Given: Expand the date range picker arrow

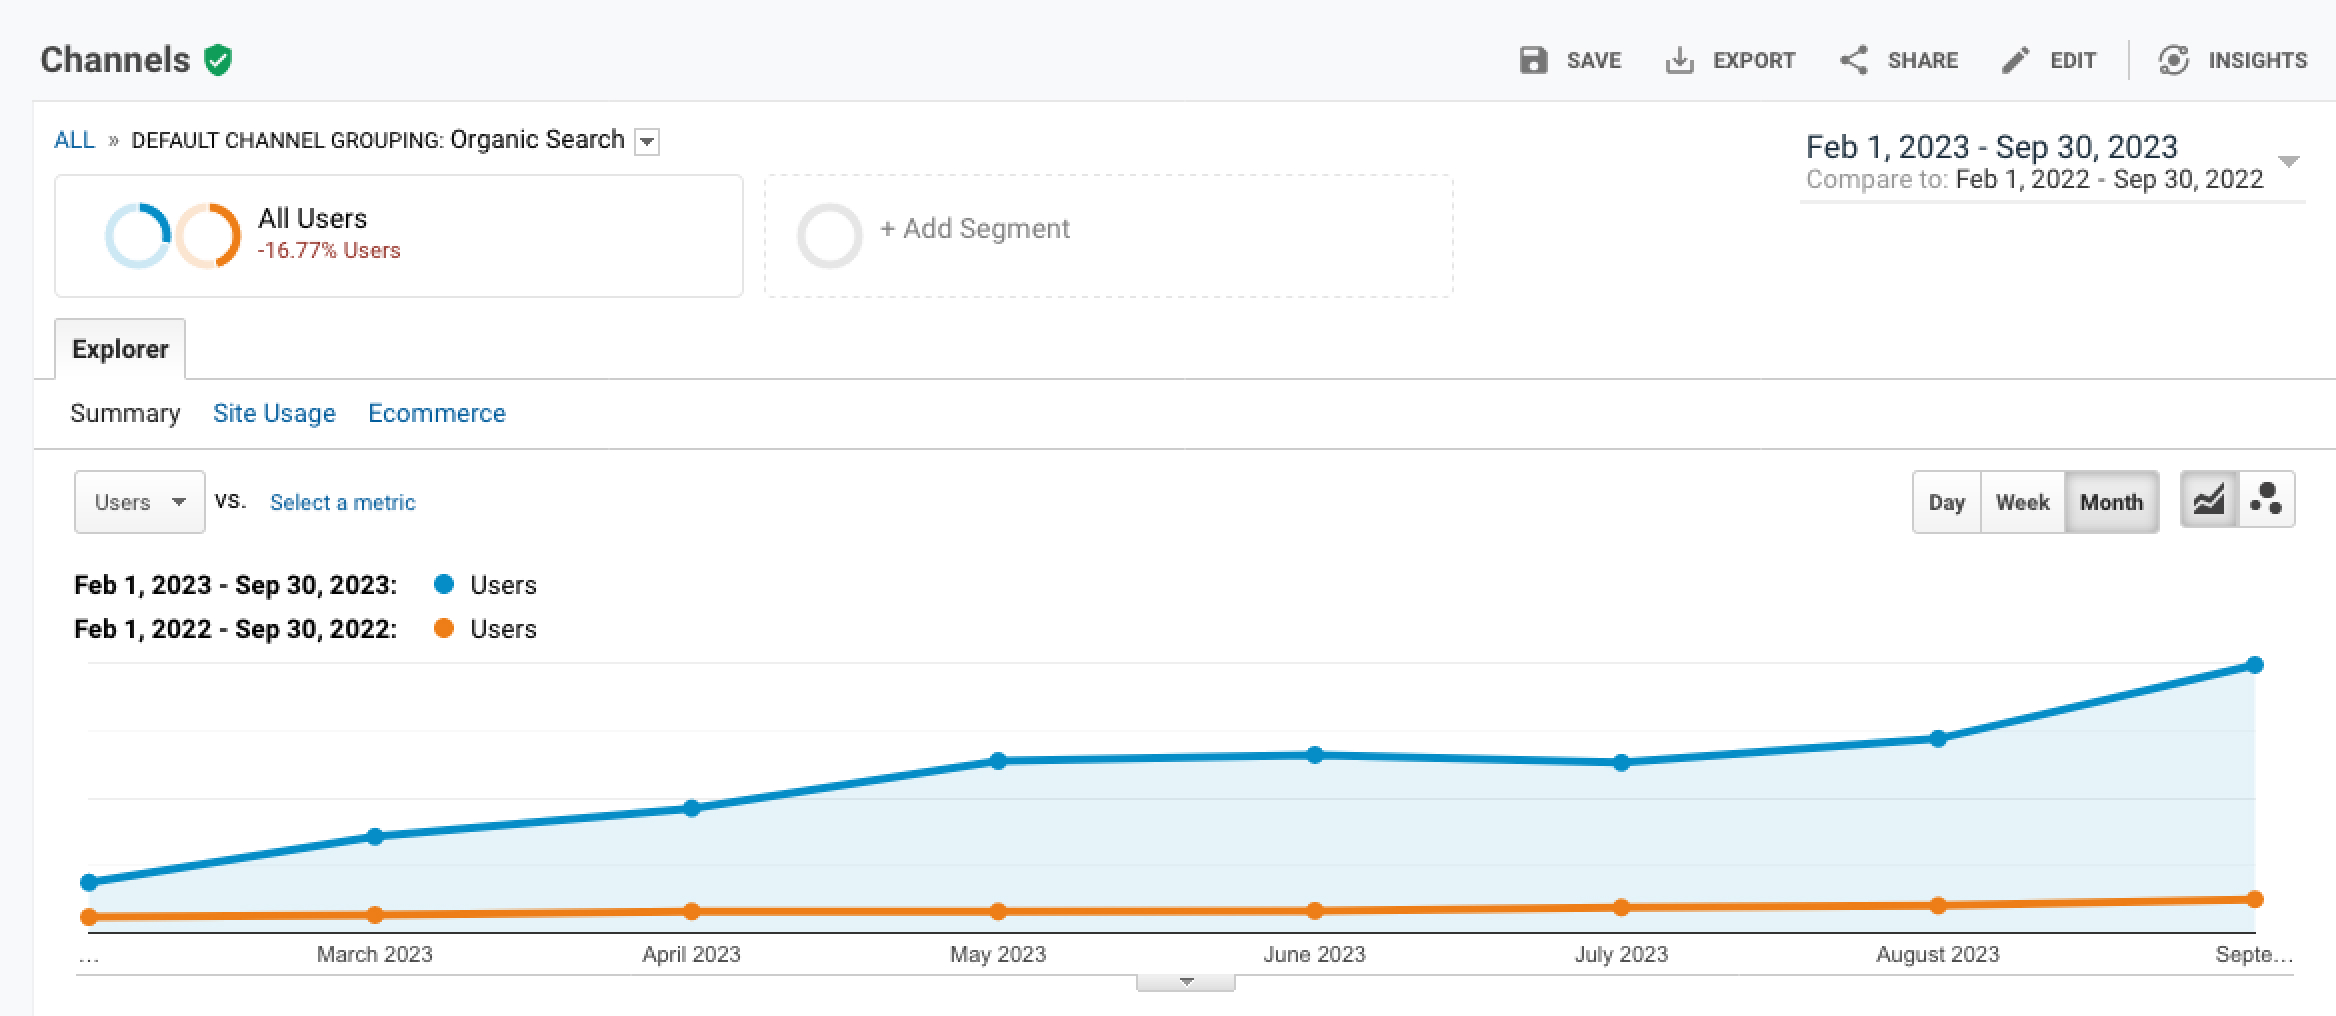Looking at the screenshot, I should (x=2288, y=161).
